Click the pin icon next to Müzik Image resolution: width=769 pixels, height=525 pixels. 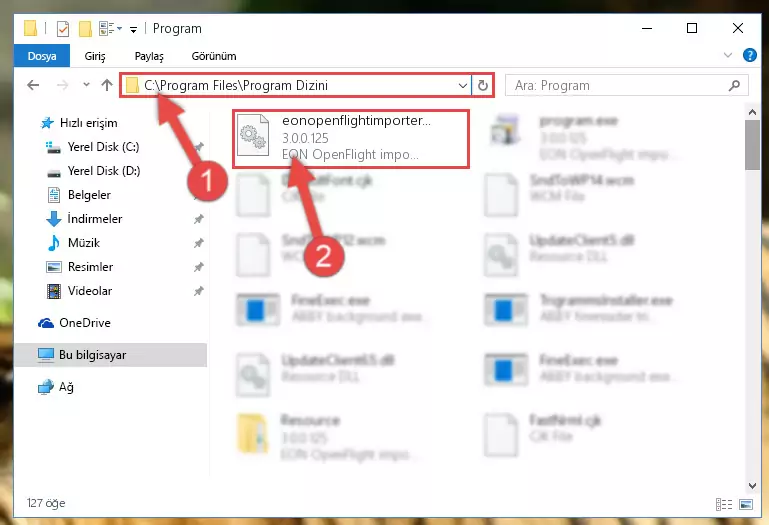(198, 243)
